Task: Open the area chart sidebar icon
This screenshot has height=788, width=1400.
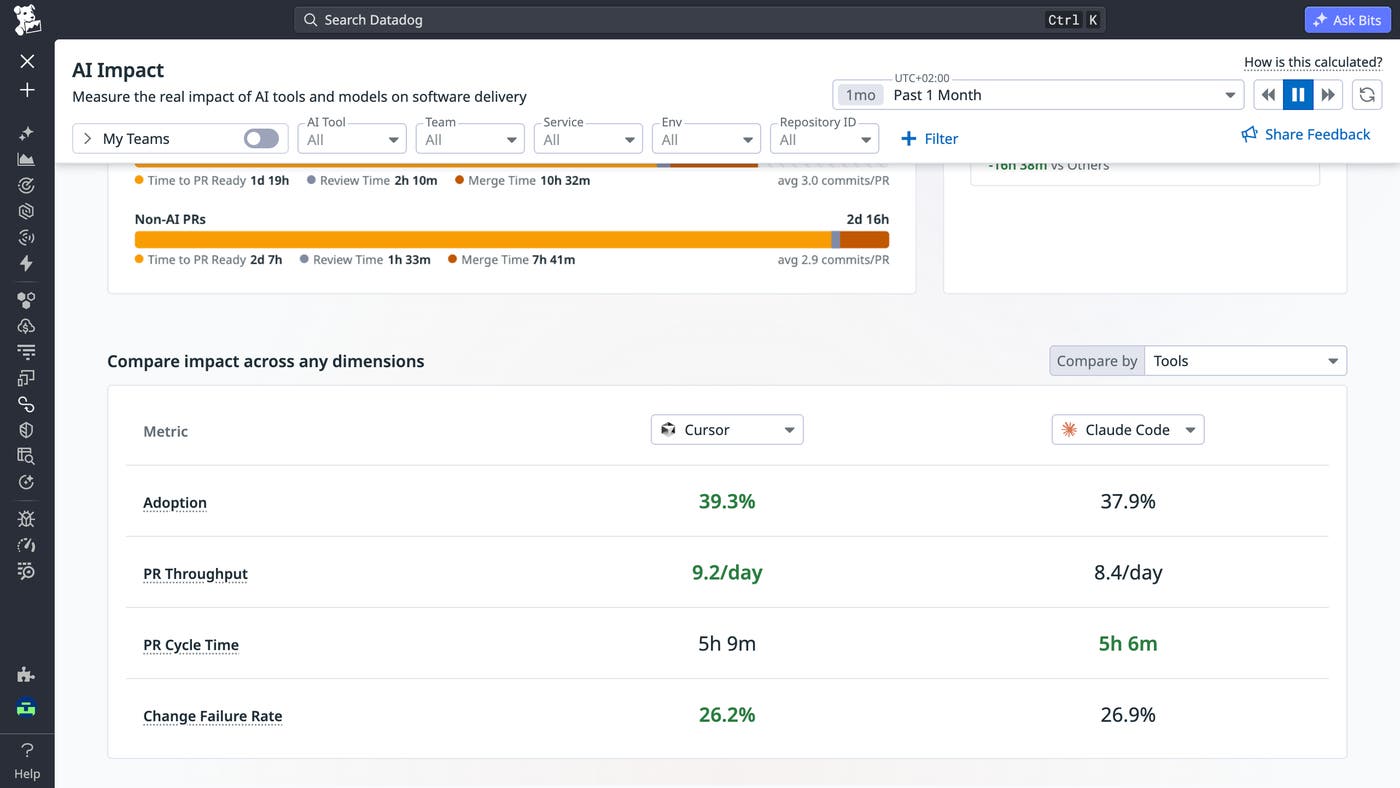Action: (x=27, y=159)
